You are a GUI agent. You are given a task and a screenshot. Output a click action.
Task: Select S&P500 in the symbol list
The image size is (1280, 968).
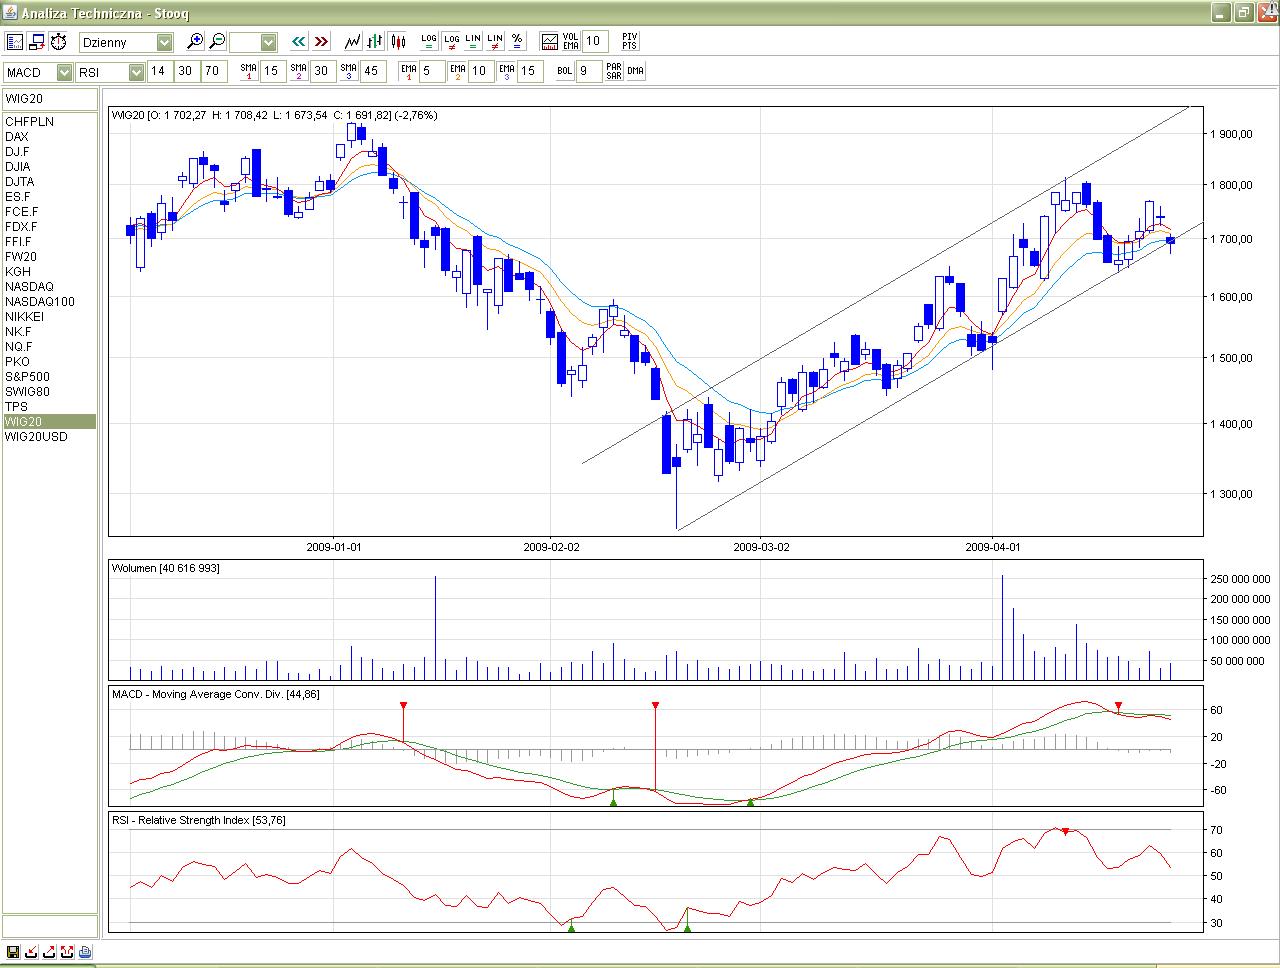pos(27,377)
